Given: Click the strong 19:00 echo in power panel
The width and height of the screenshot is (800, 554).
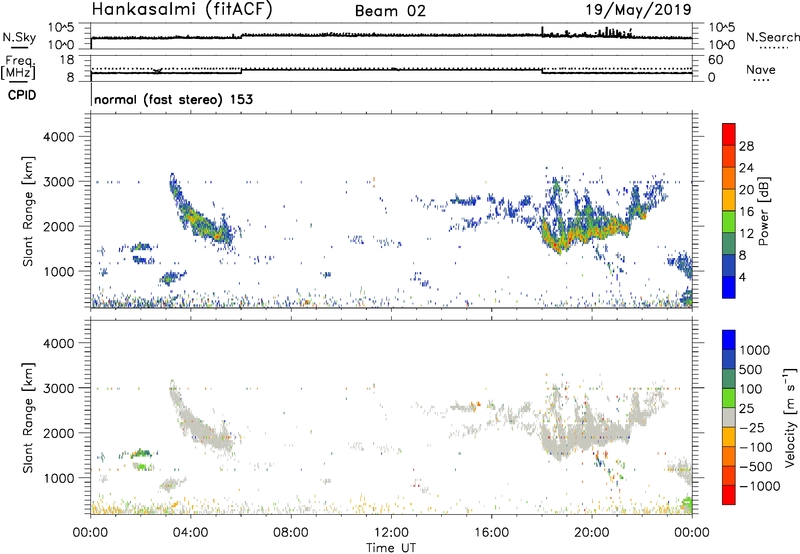Looking at the screenshot, I should [561, 240].
